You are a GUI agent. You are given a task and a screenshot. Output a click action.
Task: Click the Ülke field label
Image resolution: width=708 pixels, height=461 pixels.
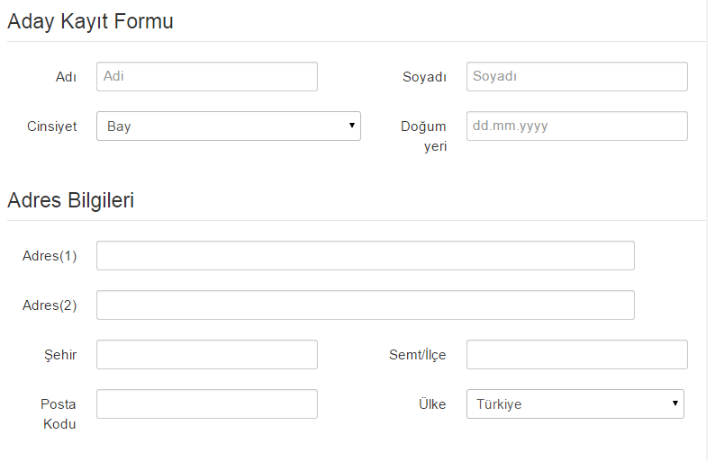(x=431, y=404)
